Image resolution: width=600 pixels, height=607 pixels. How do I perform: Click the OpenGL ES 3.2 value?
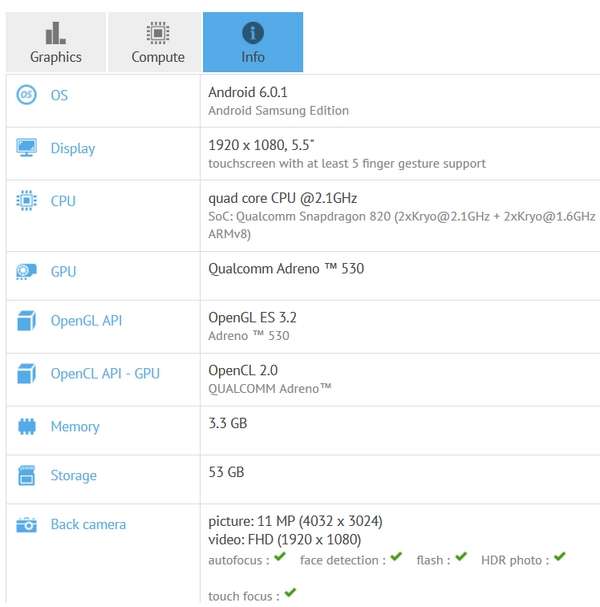point(252,318)
